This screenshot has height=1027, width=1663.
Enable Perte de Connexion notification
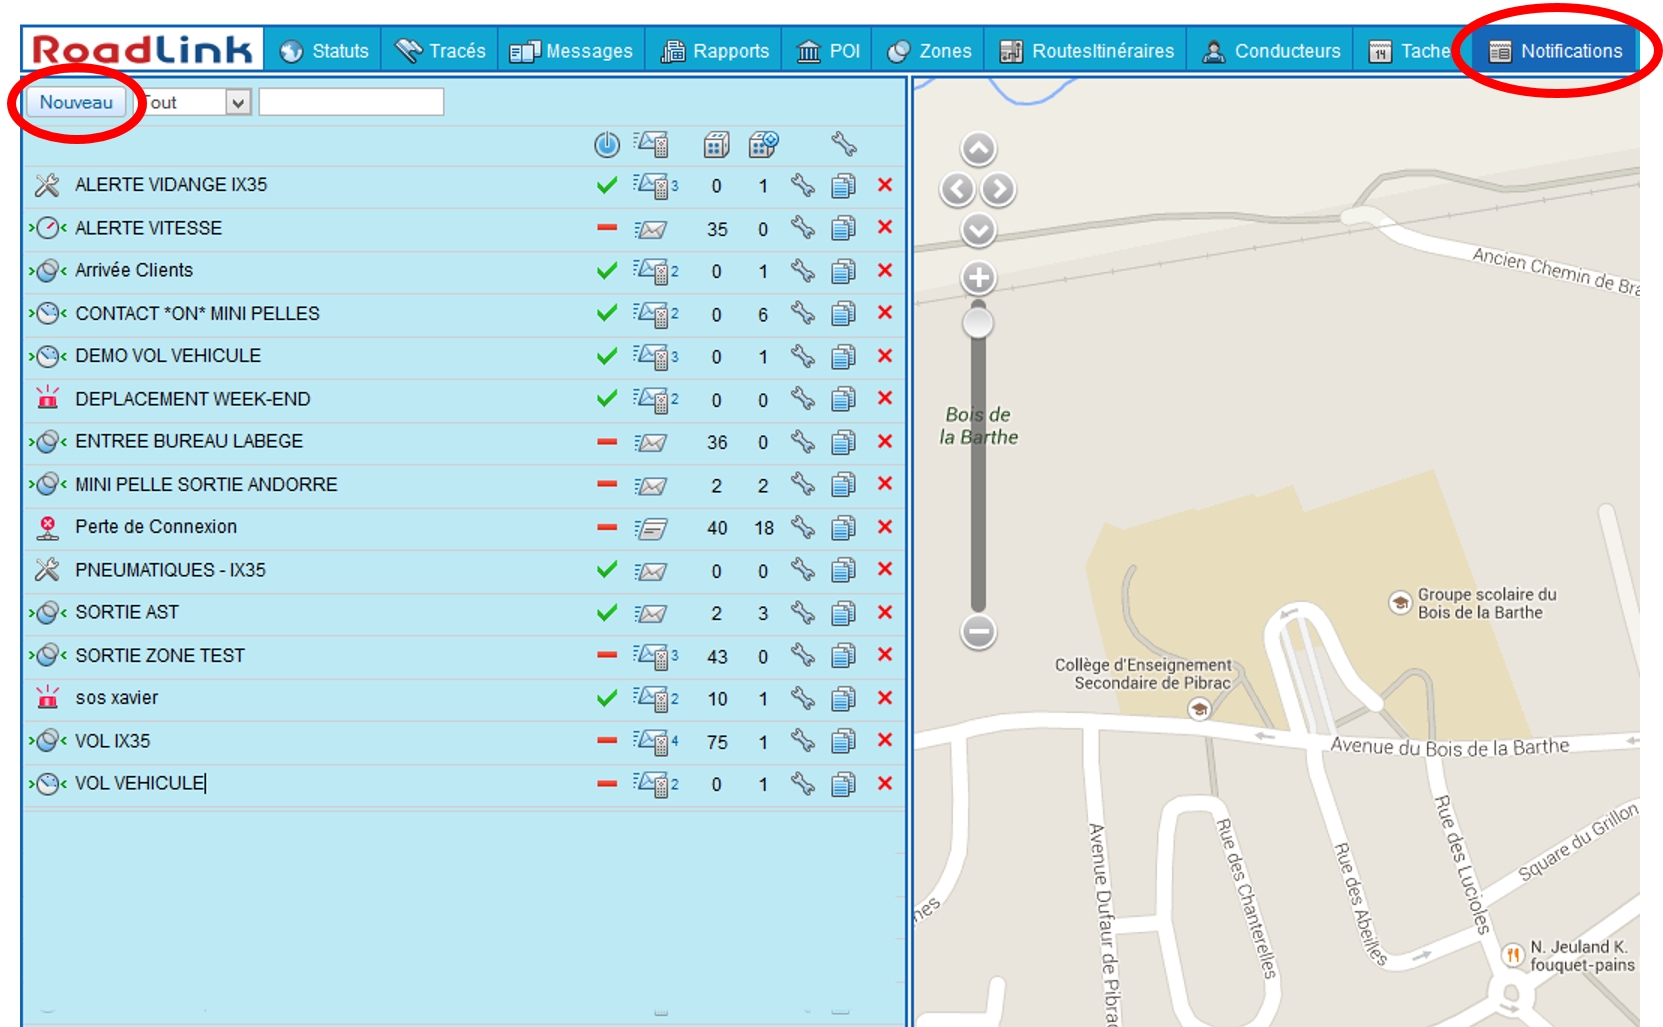(607, 527)
